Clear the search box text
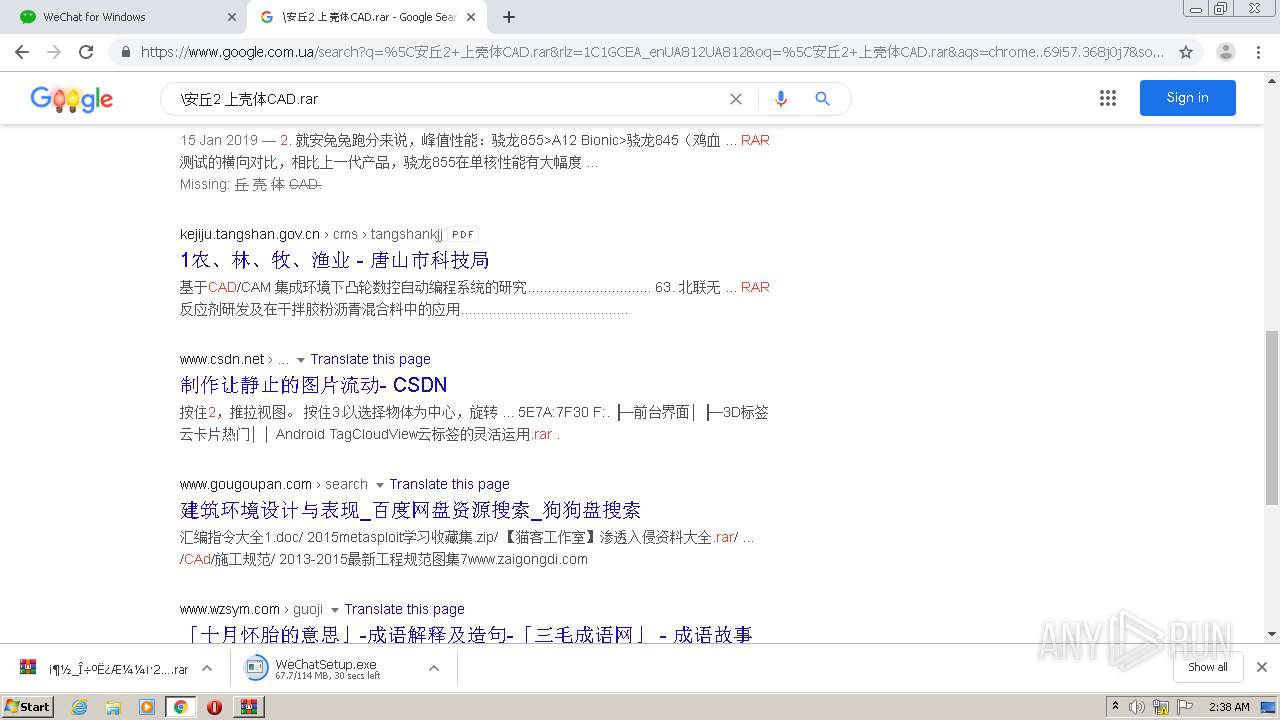 click(736, 99)
